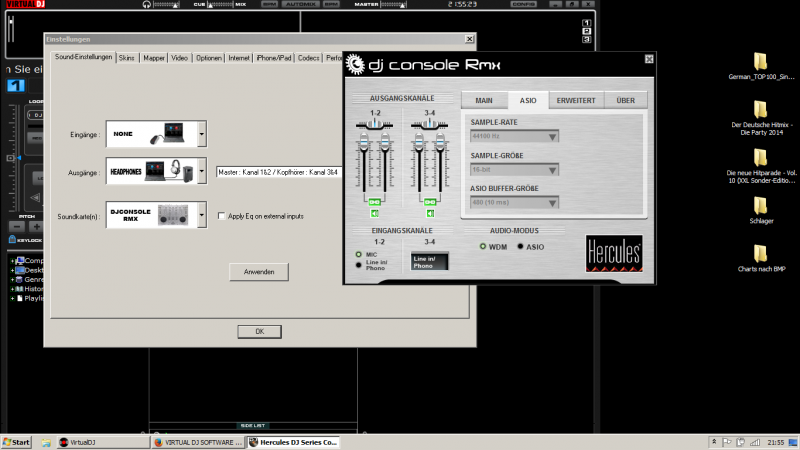Select layout 1 in VirtualDJ top right
Viewport: 800px width, 450px height.
[587, 23]
